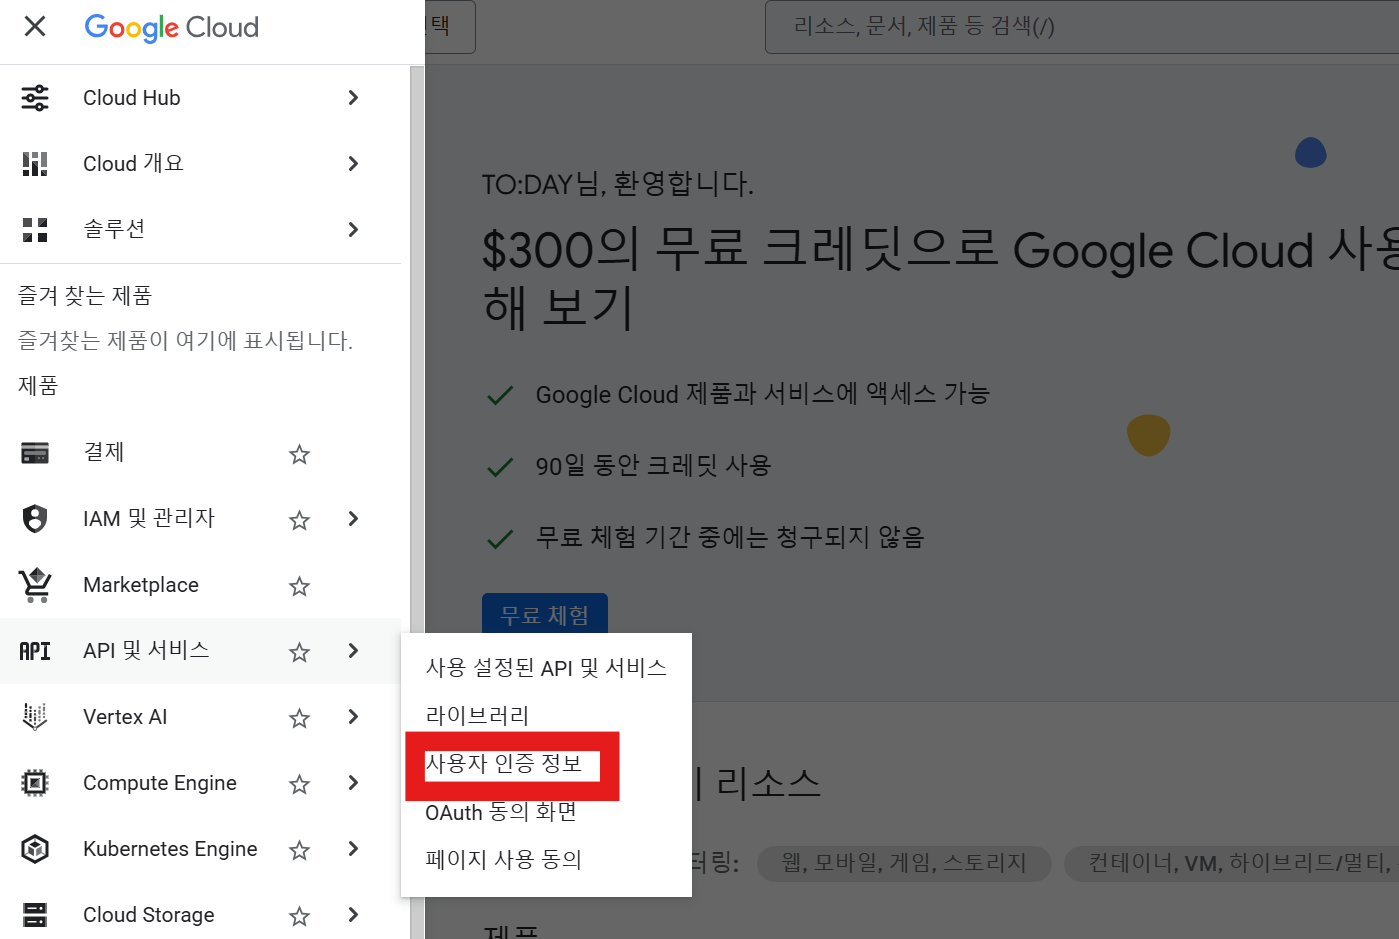Open the Kubernetes Engine product
This screenshot has width=1399, height=939.
pyautogui.click(x=200, y=849)
